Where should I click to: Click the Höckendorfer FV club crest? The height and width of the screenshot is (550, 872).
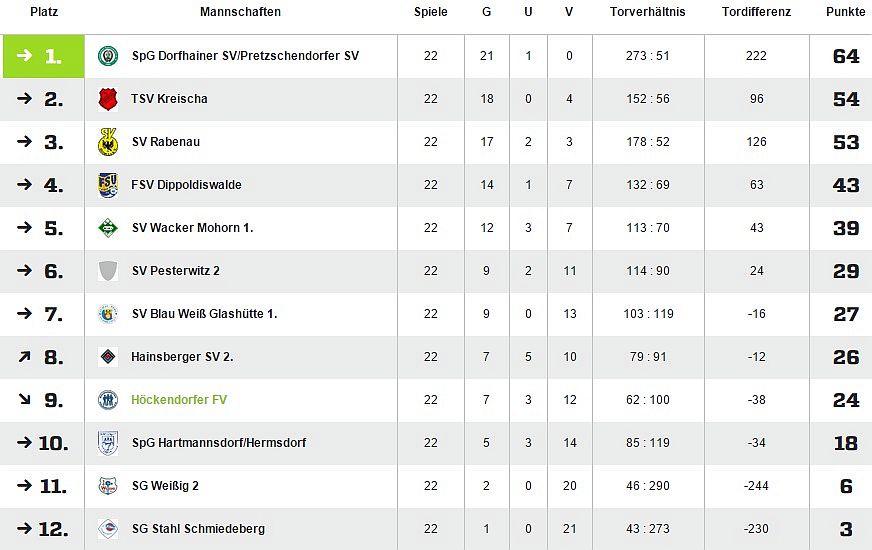point(108,400)
